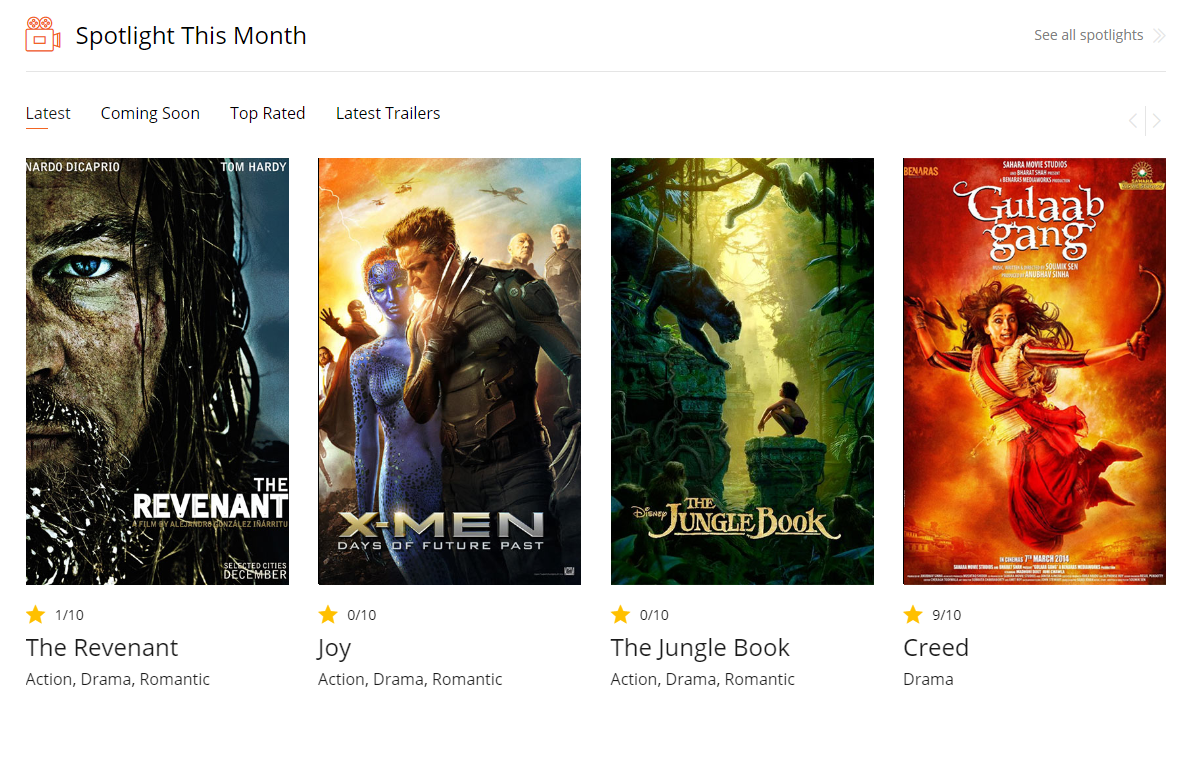Show the Latest Trailers tab
Screen dimensions: 1194x765
point(388,113)
